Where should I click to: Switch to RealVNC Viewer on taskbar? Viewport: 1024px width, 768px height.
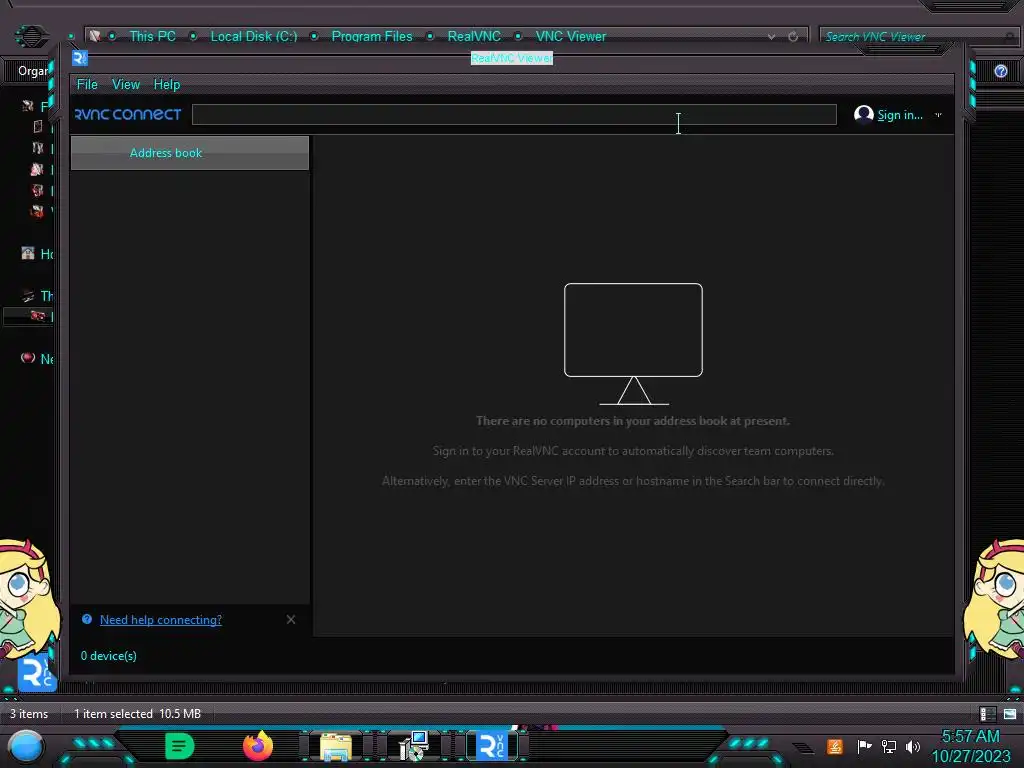coord(492,746)
